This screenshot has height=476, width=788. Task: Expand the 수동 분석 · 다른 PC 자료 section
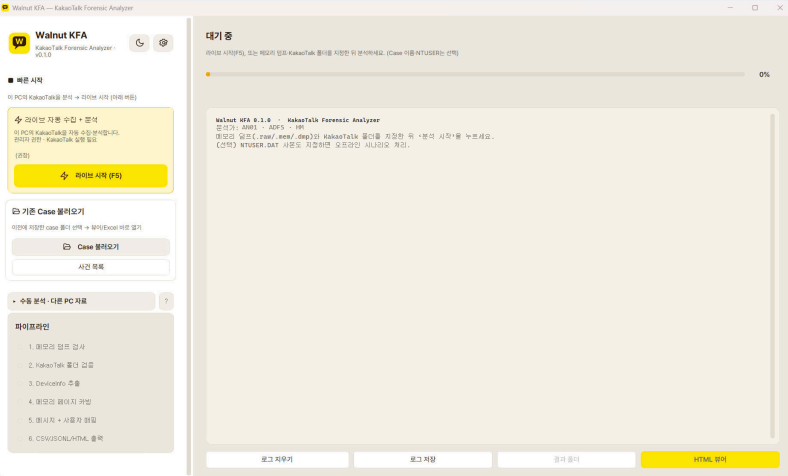point(81,301)
